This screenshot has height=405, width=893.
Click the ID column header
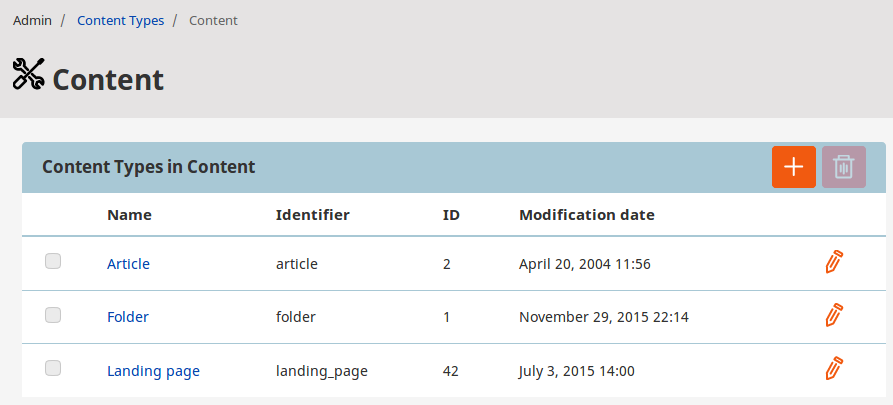point(451,215)
